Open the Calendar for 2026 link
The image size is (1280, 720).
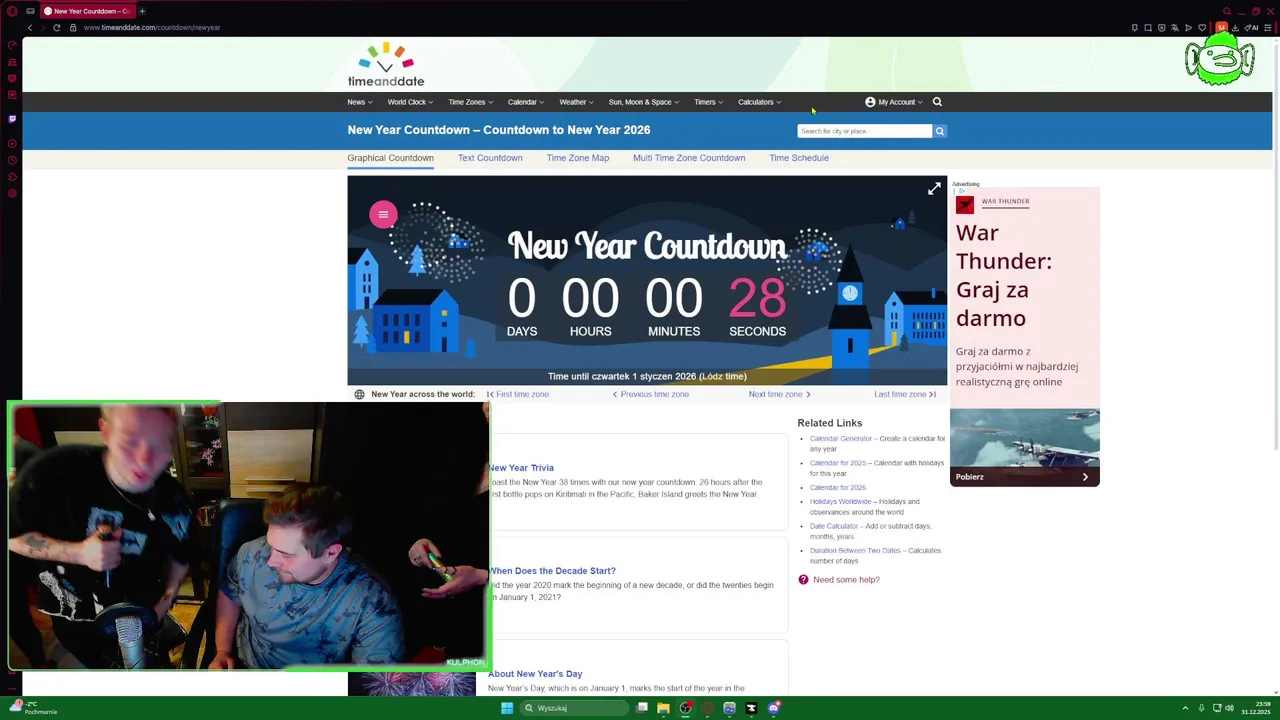[838, 488]
